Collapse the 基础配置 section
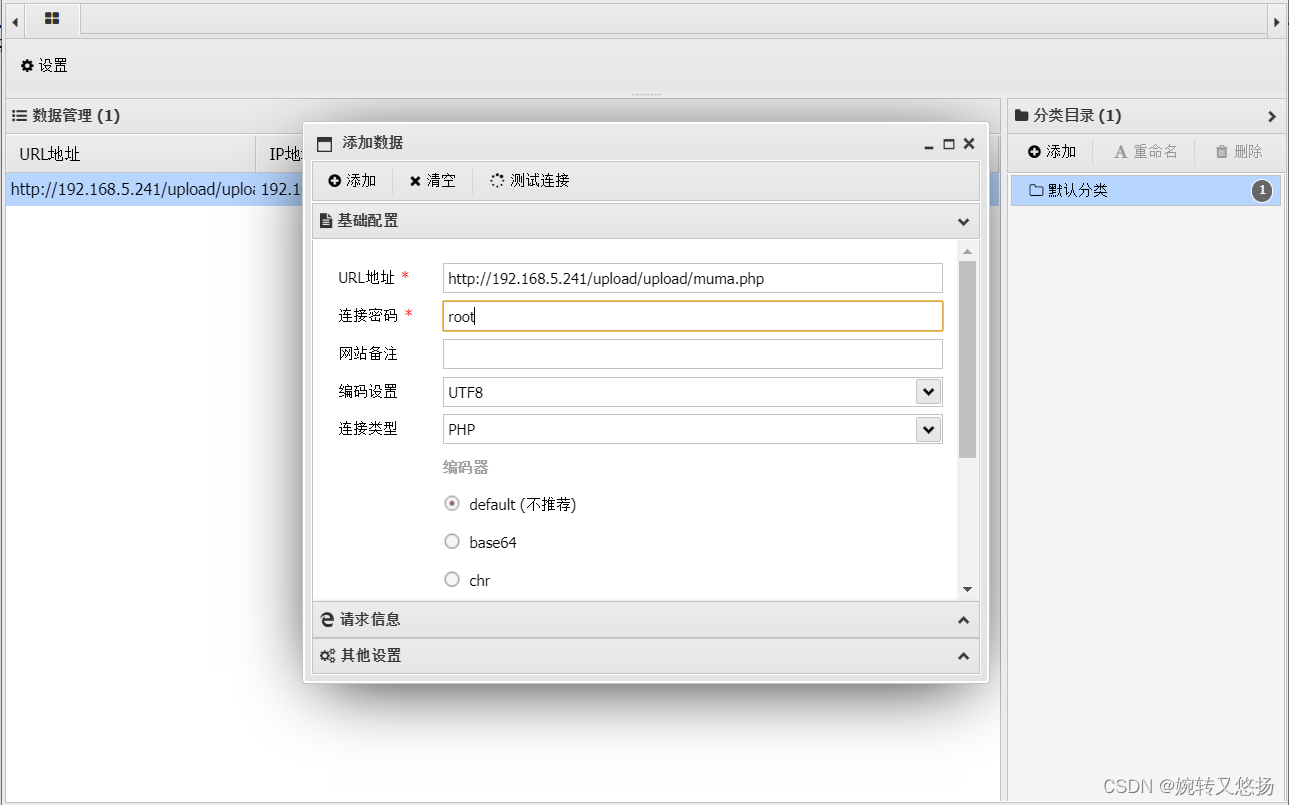This screenshot has height=805, width=1289. pos(963,221)
